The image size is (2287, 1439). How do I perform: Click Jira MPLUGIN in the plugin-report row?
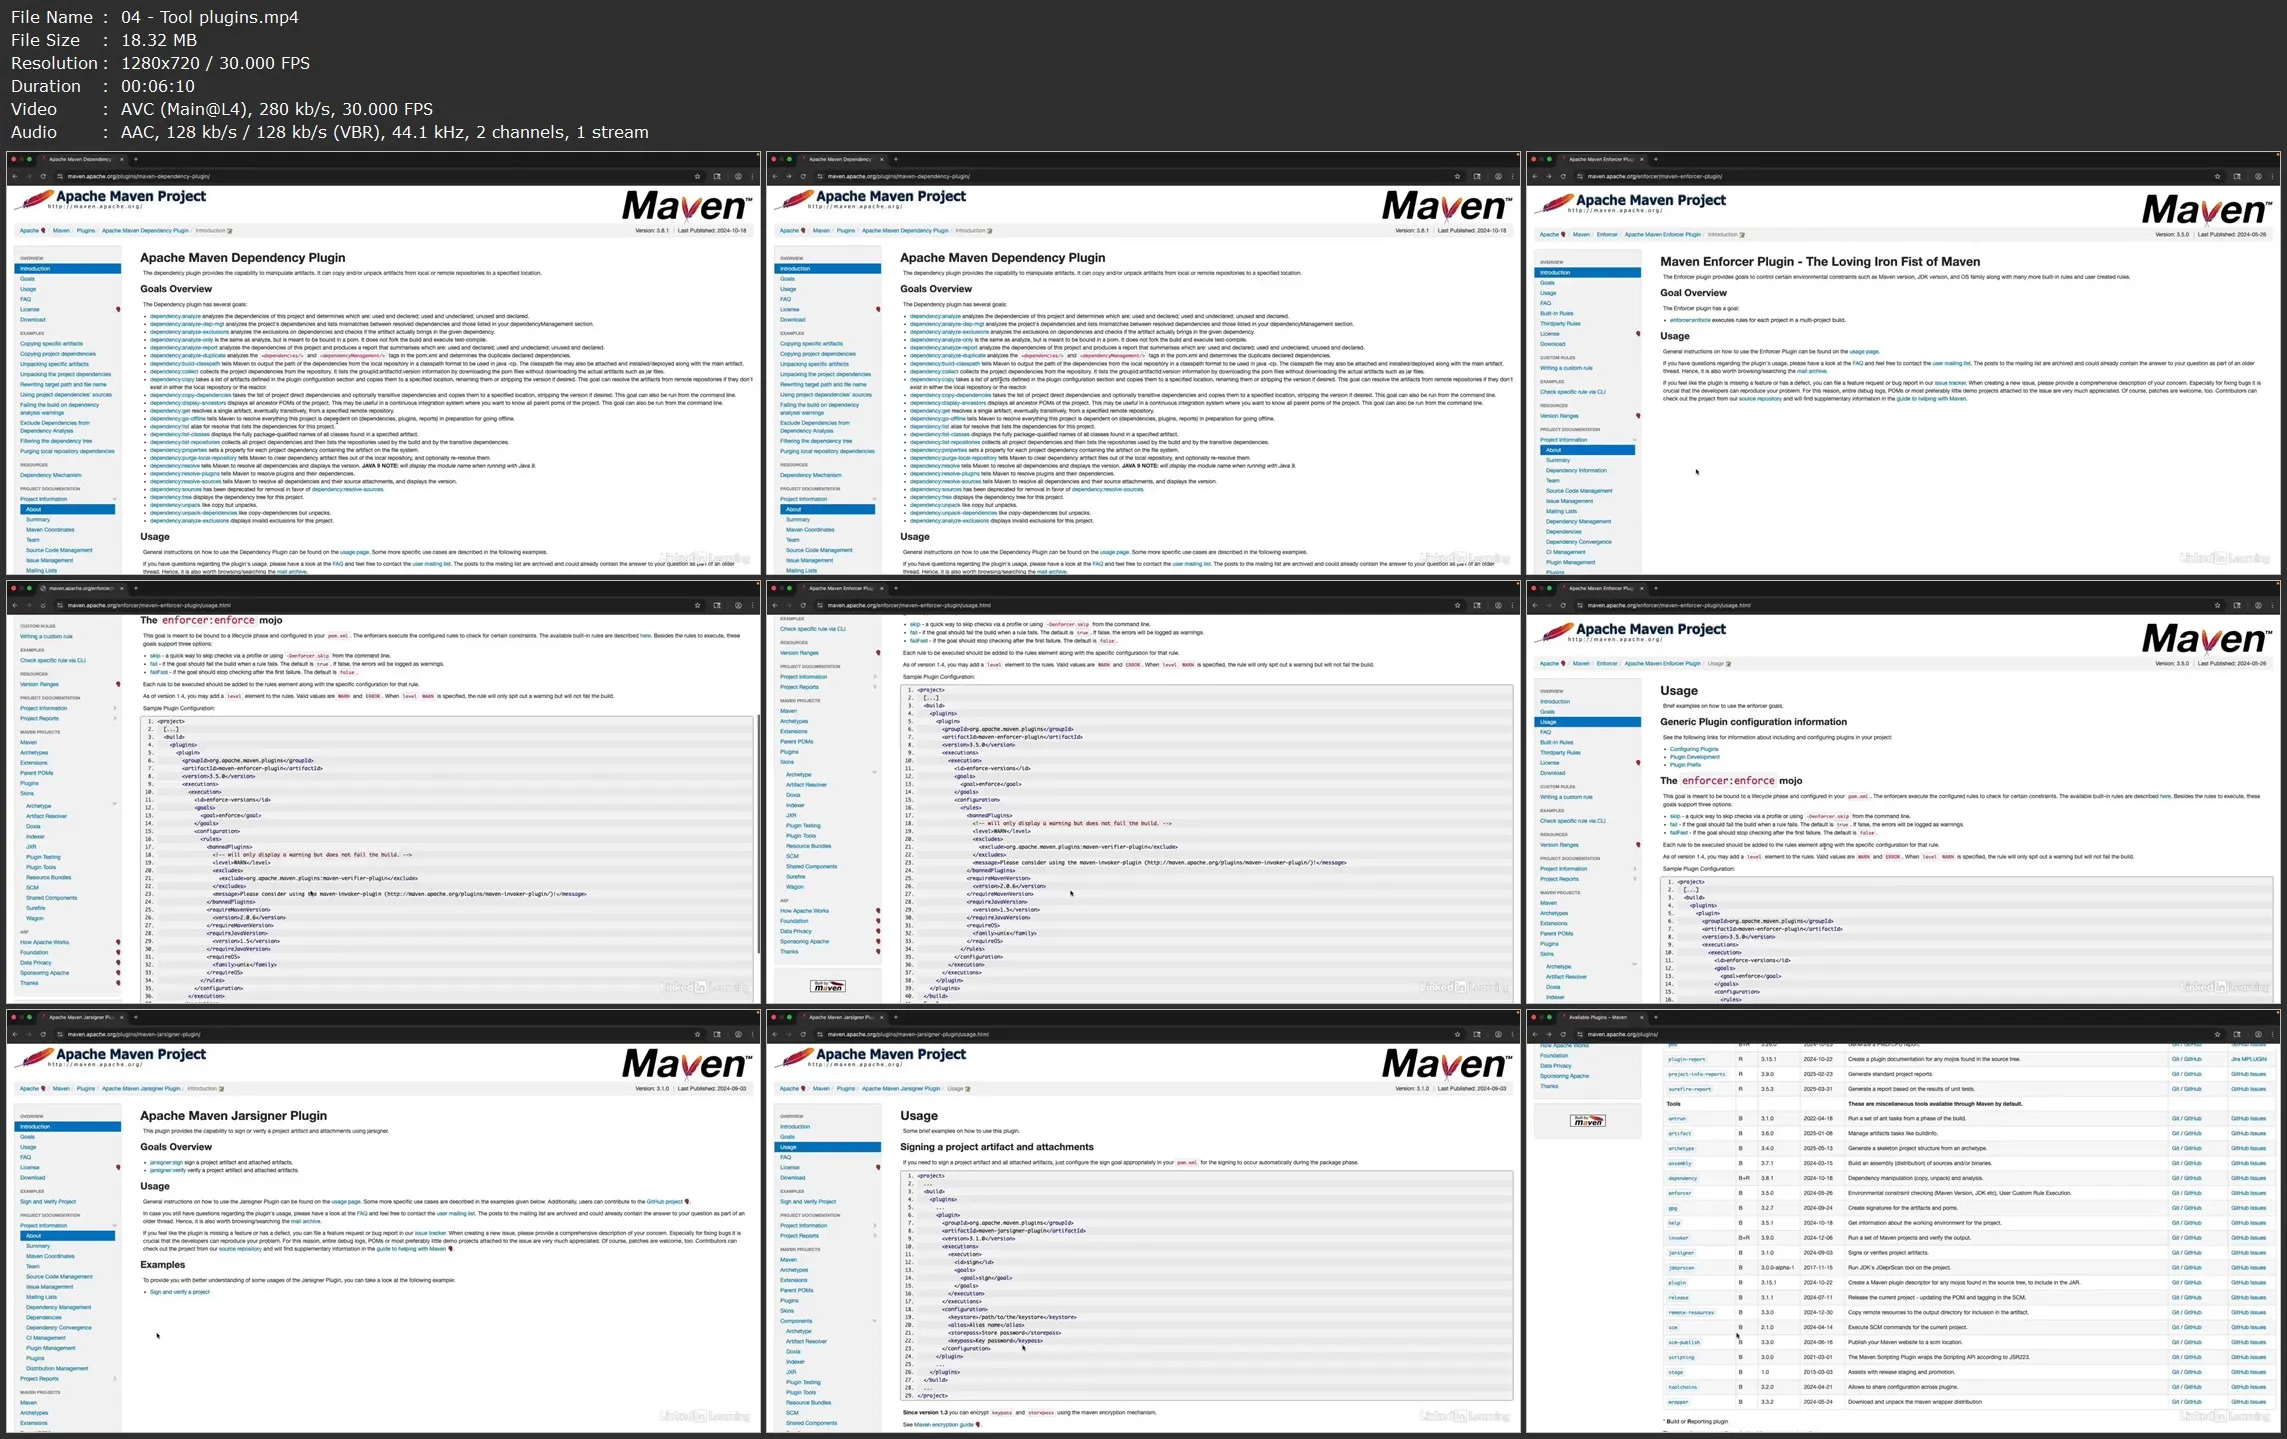(2249, 1059)
